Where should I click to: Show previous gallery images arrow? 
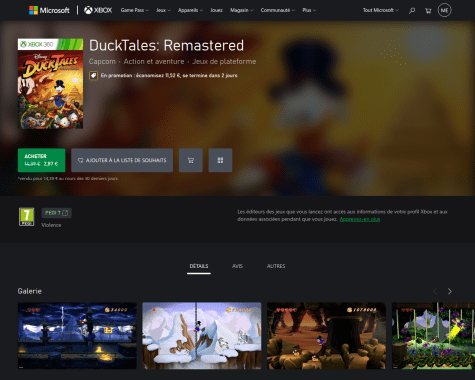pos(435,291)
